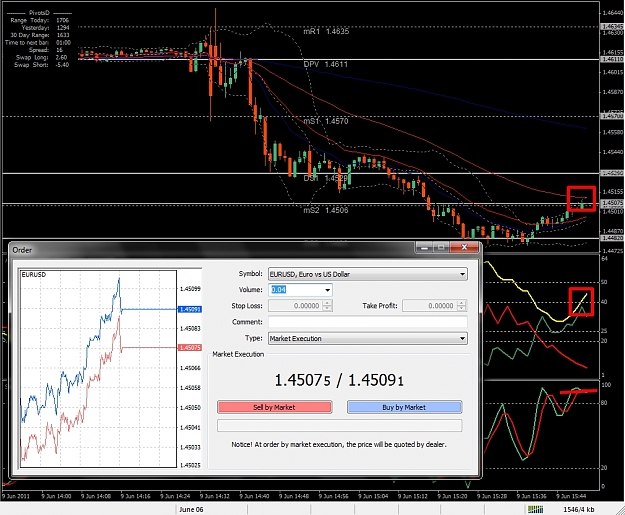
Task: Click the mS2 1.4506 pivot label
Action: tap(326, 210)
